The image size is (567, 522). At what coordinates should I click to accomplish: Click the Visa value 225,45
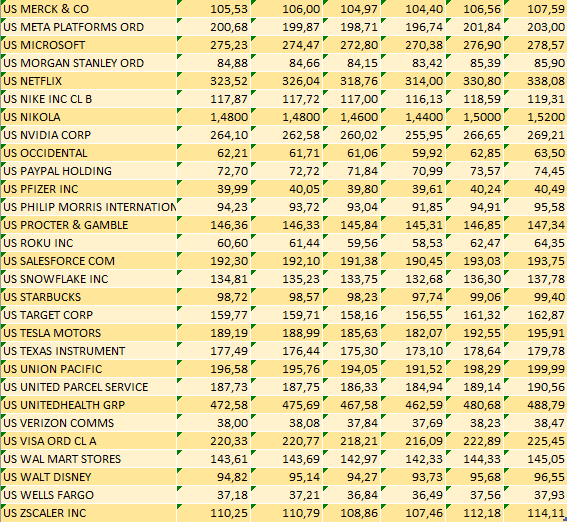point(536,441)
